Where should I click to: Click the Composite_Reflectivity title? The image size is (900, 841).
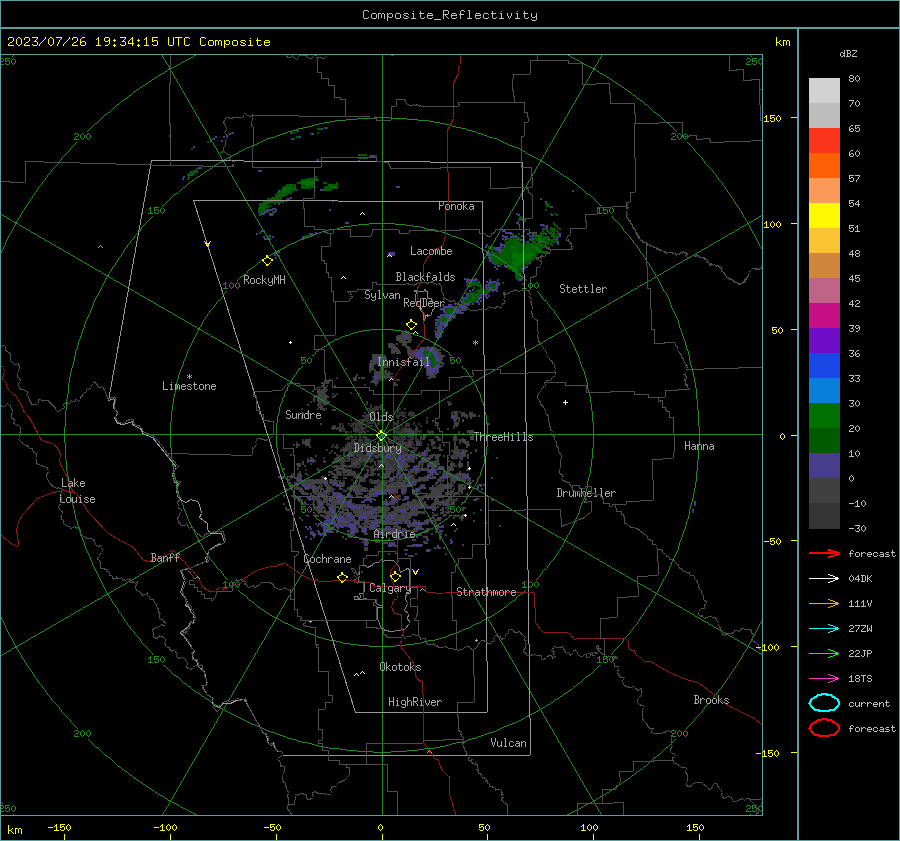(450, 15)
